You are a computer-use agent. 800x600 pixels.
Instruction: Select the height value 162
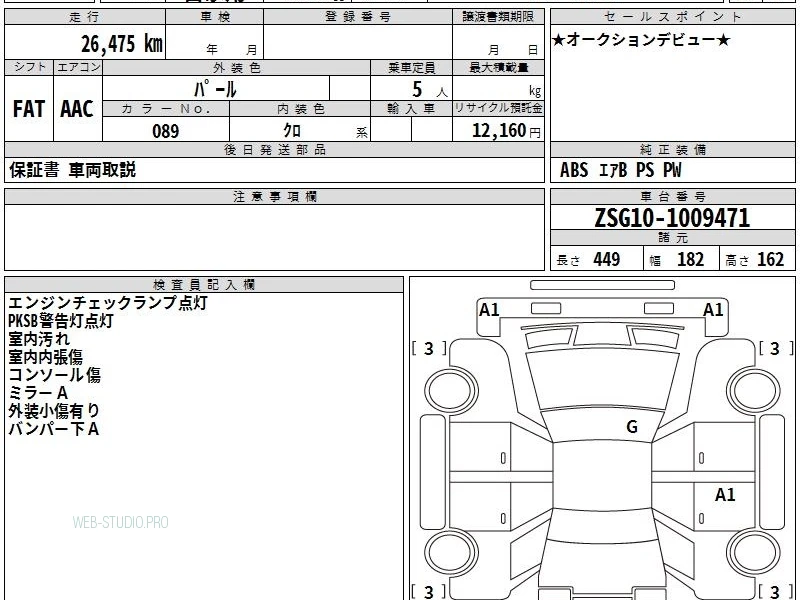click(x=770, y=259)
